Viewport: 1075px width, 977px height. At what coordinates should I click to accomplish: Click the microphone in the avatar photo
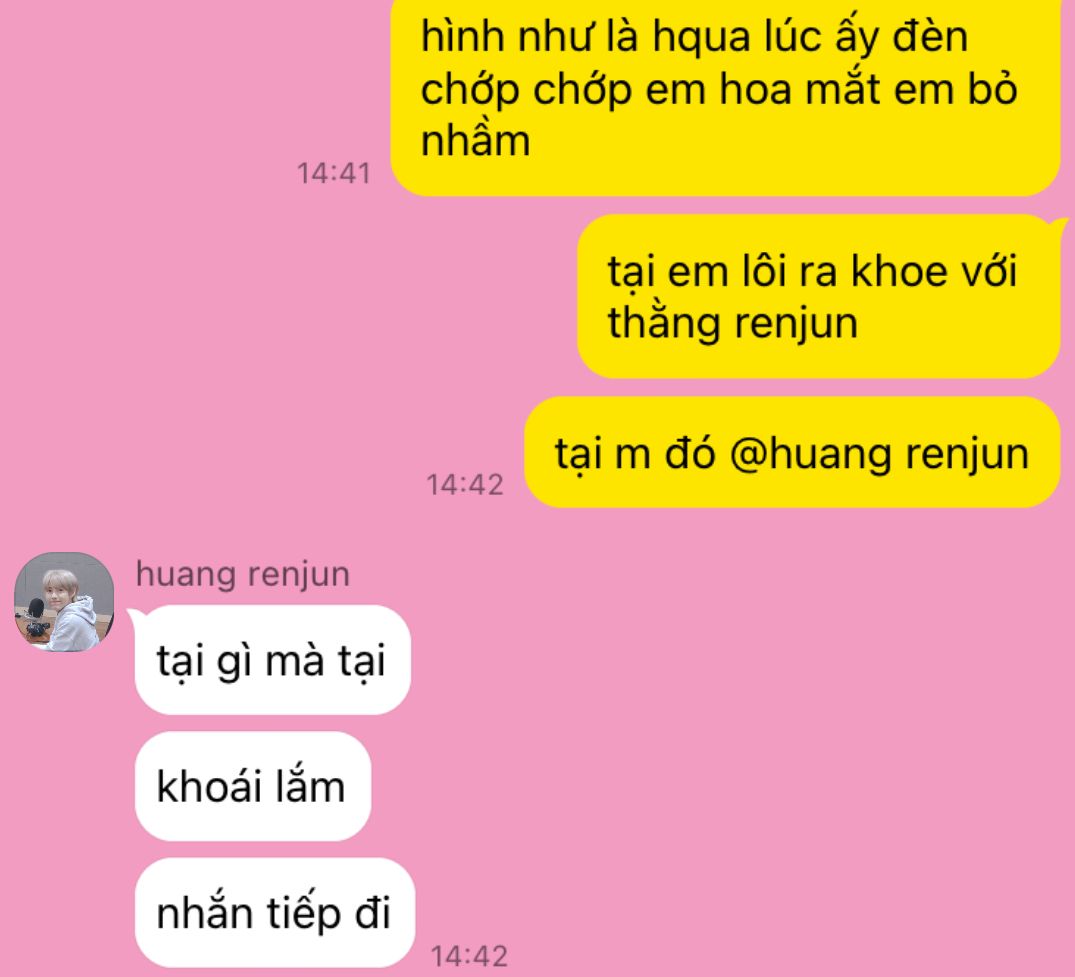[34, 610]
